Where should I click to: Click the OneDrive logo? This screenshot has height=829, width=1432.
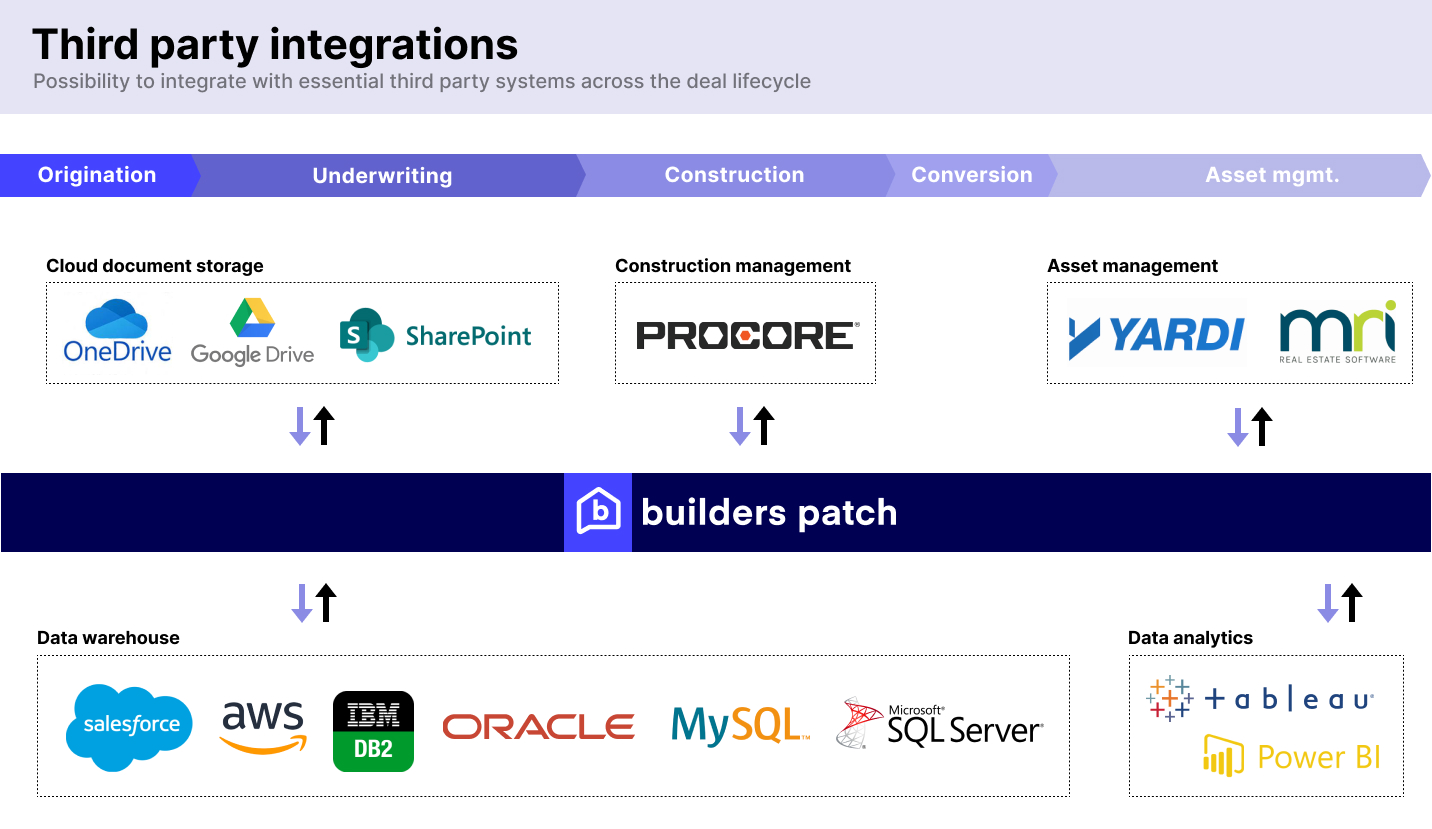117,331
